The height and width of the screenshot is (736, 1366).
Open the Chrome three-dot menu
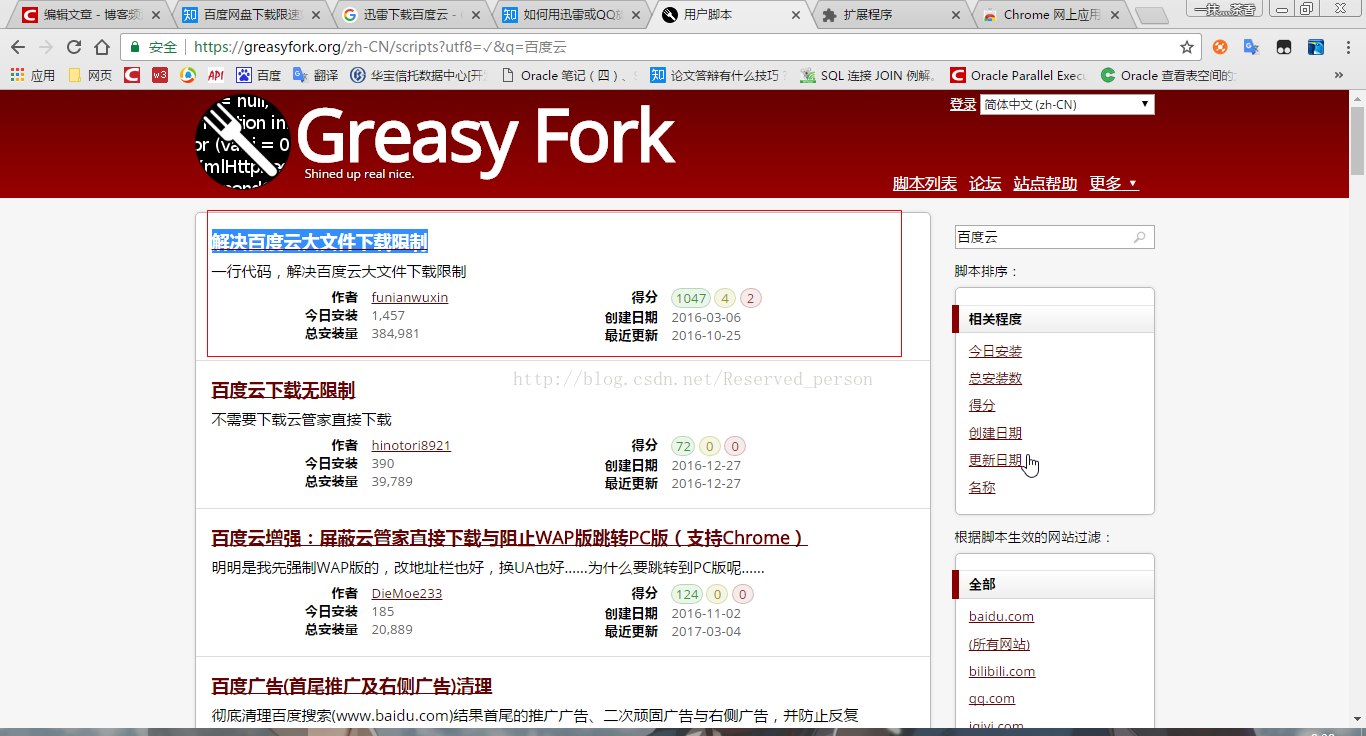[1347, 47]
